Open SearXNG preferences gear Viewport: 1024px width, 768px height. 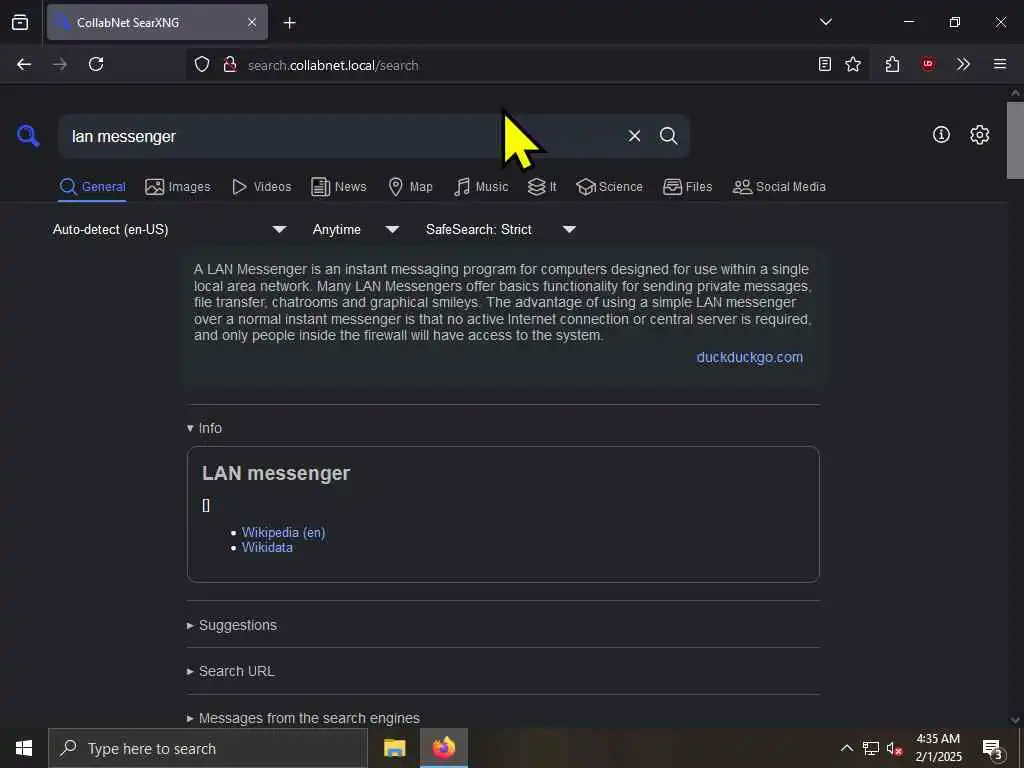coord(980,135)
